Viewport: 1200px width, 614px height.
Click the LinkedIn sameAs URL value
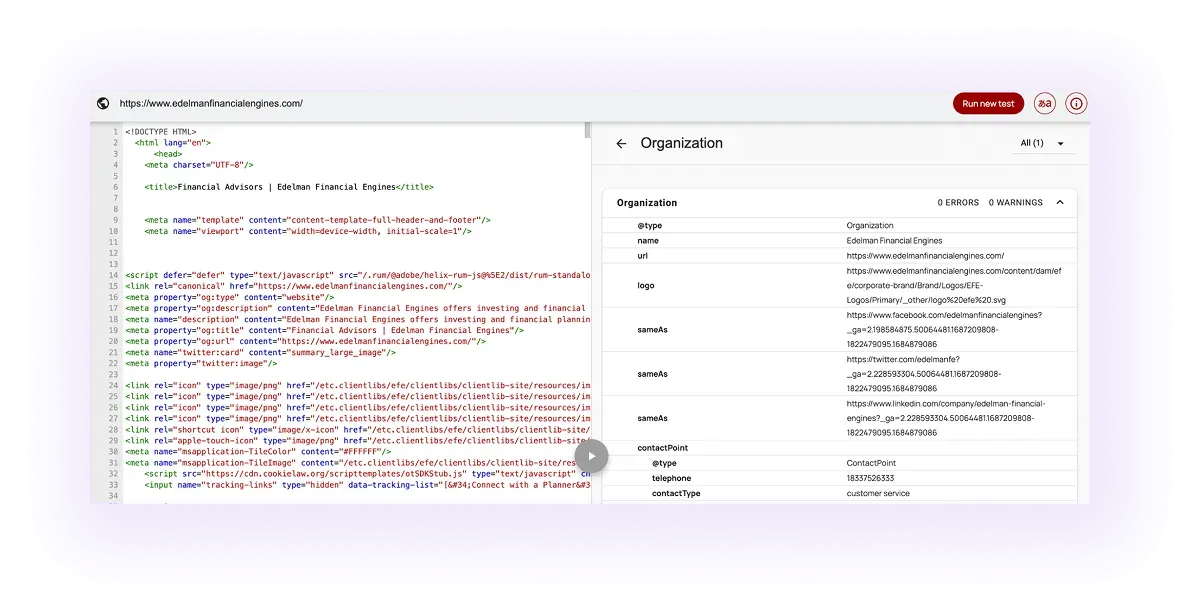946,418
